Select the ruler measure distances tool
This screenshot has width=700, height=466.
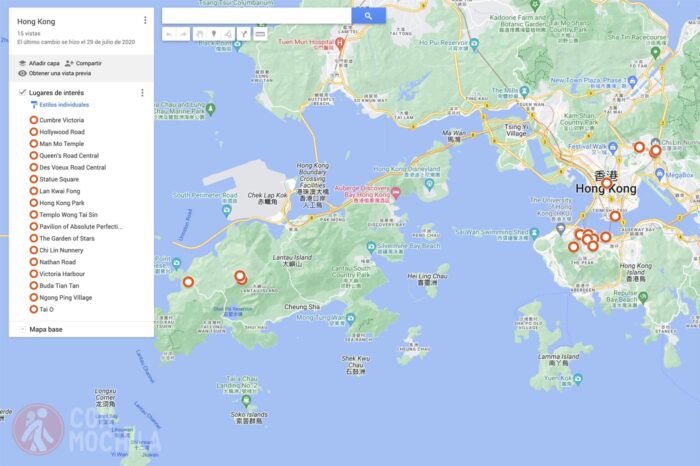pos(260,34)
